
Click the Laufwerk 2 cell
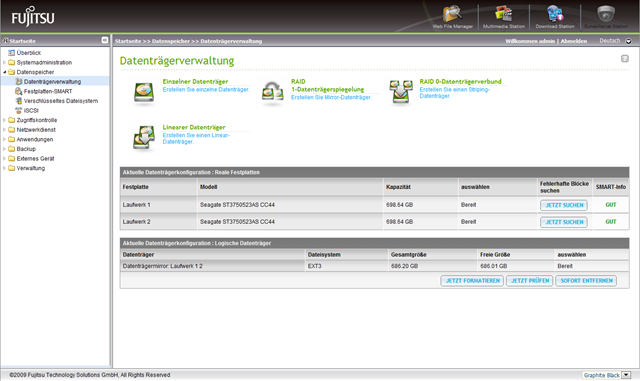pyautogui.click(x=158, y=222)
